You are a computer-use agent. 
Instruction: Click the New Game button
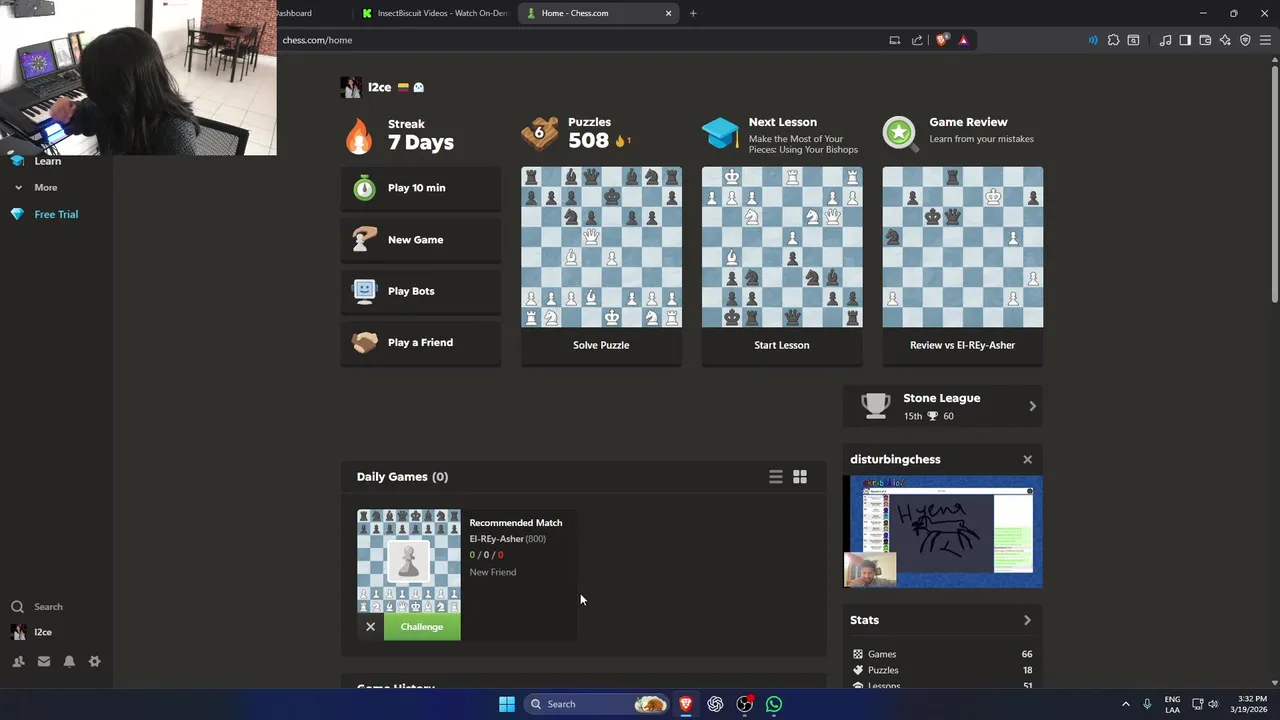click(x=421, y=240)
